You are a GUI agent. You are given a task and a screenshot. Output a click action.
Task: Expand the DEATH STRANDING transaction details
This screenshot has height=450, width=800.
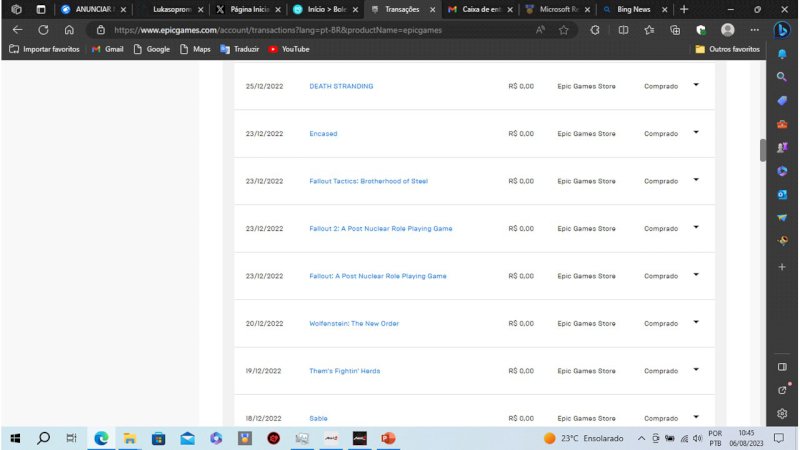click(x=696, y=85)
